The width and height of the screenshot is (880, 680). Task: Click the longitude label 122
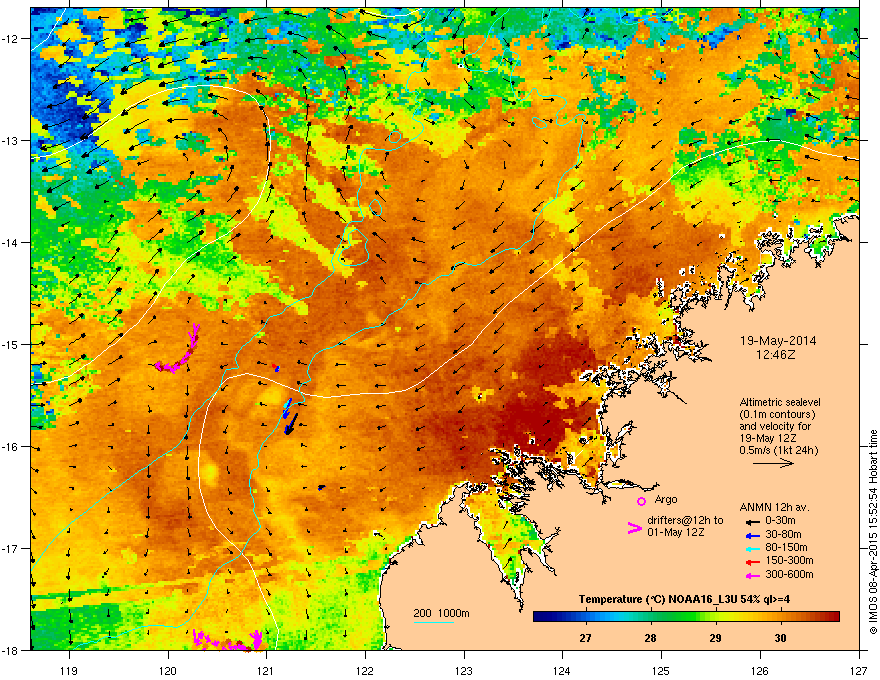point(365,670)
